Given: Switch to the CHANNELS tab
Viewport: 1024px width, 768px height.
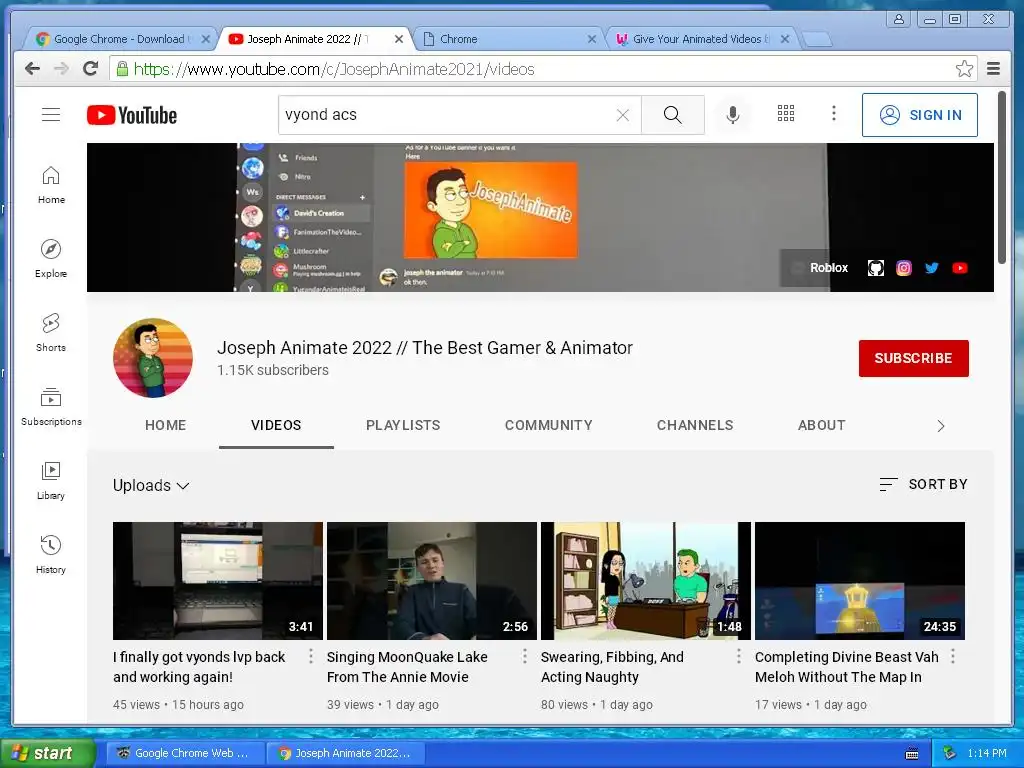Looking at the screenshot, I should pos(695,425).
